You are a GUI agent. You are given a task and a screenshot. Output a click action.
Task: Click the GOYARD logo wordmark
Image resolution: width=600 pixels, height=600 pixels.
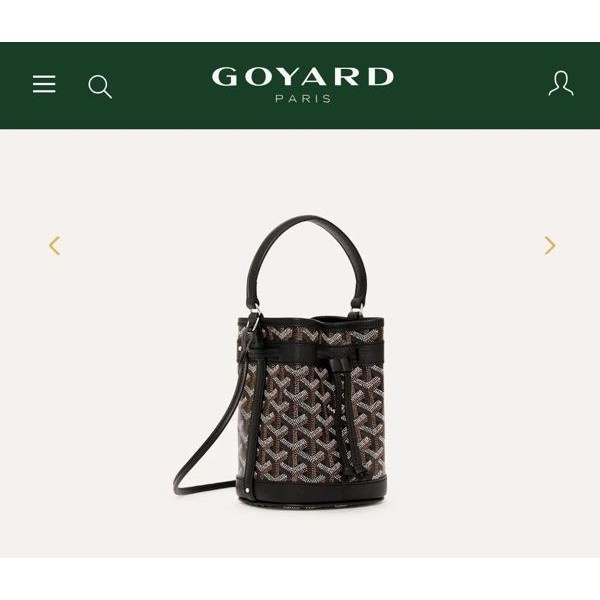pos(303,77)
